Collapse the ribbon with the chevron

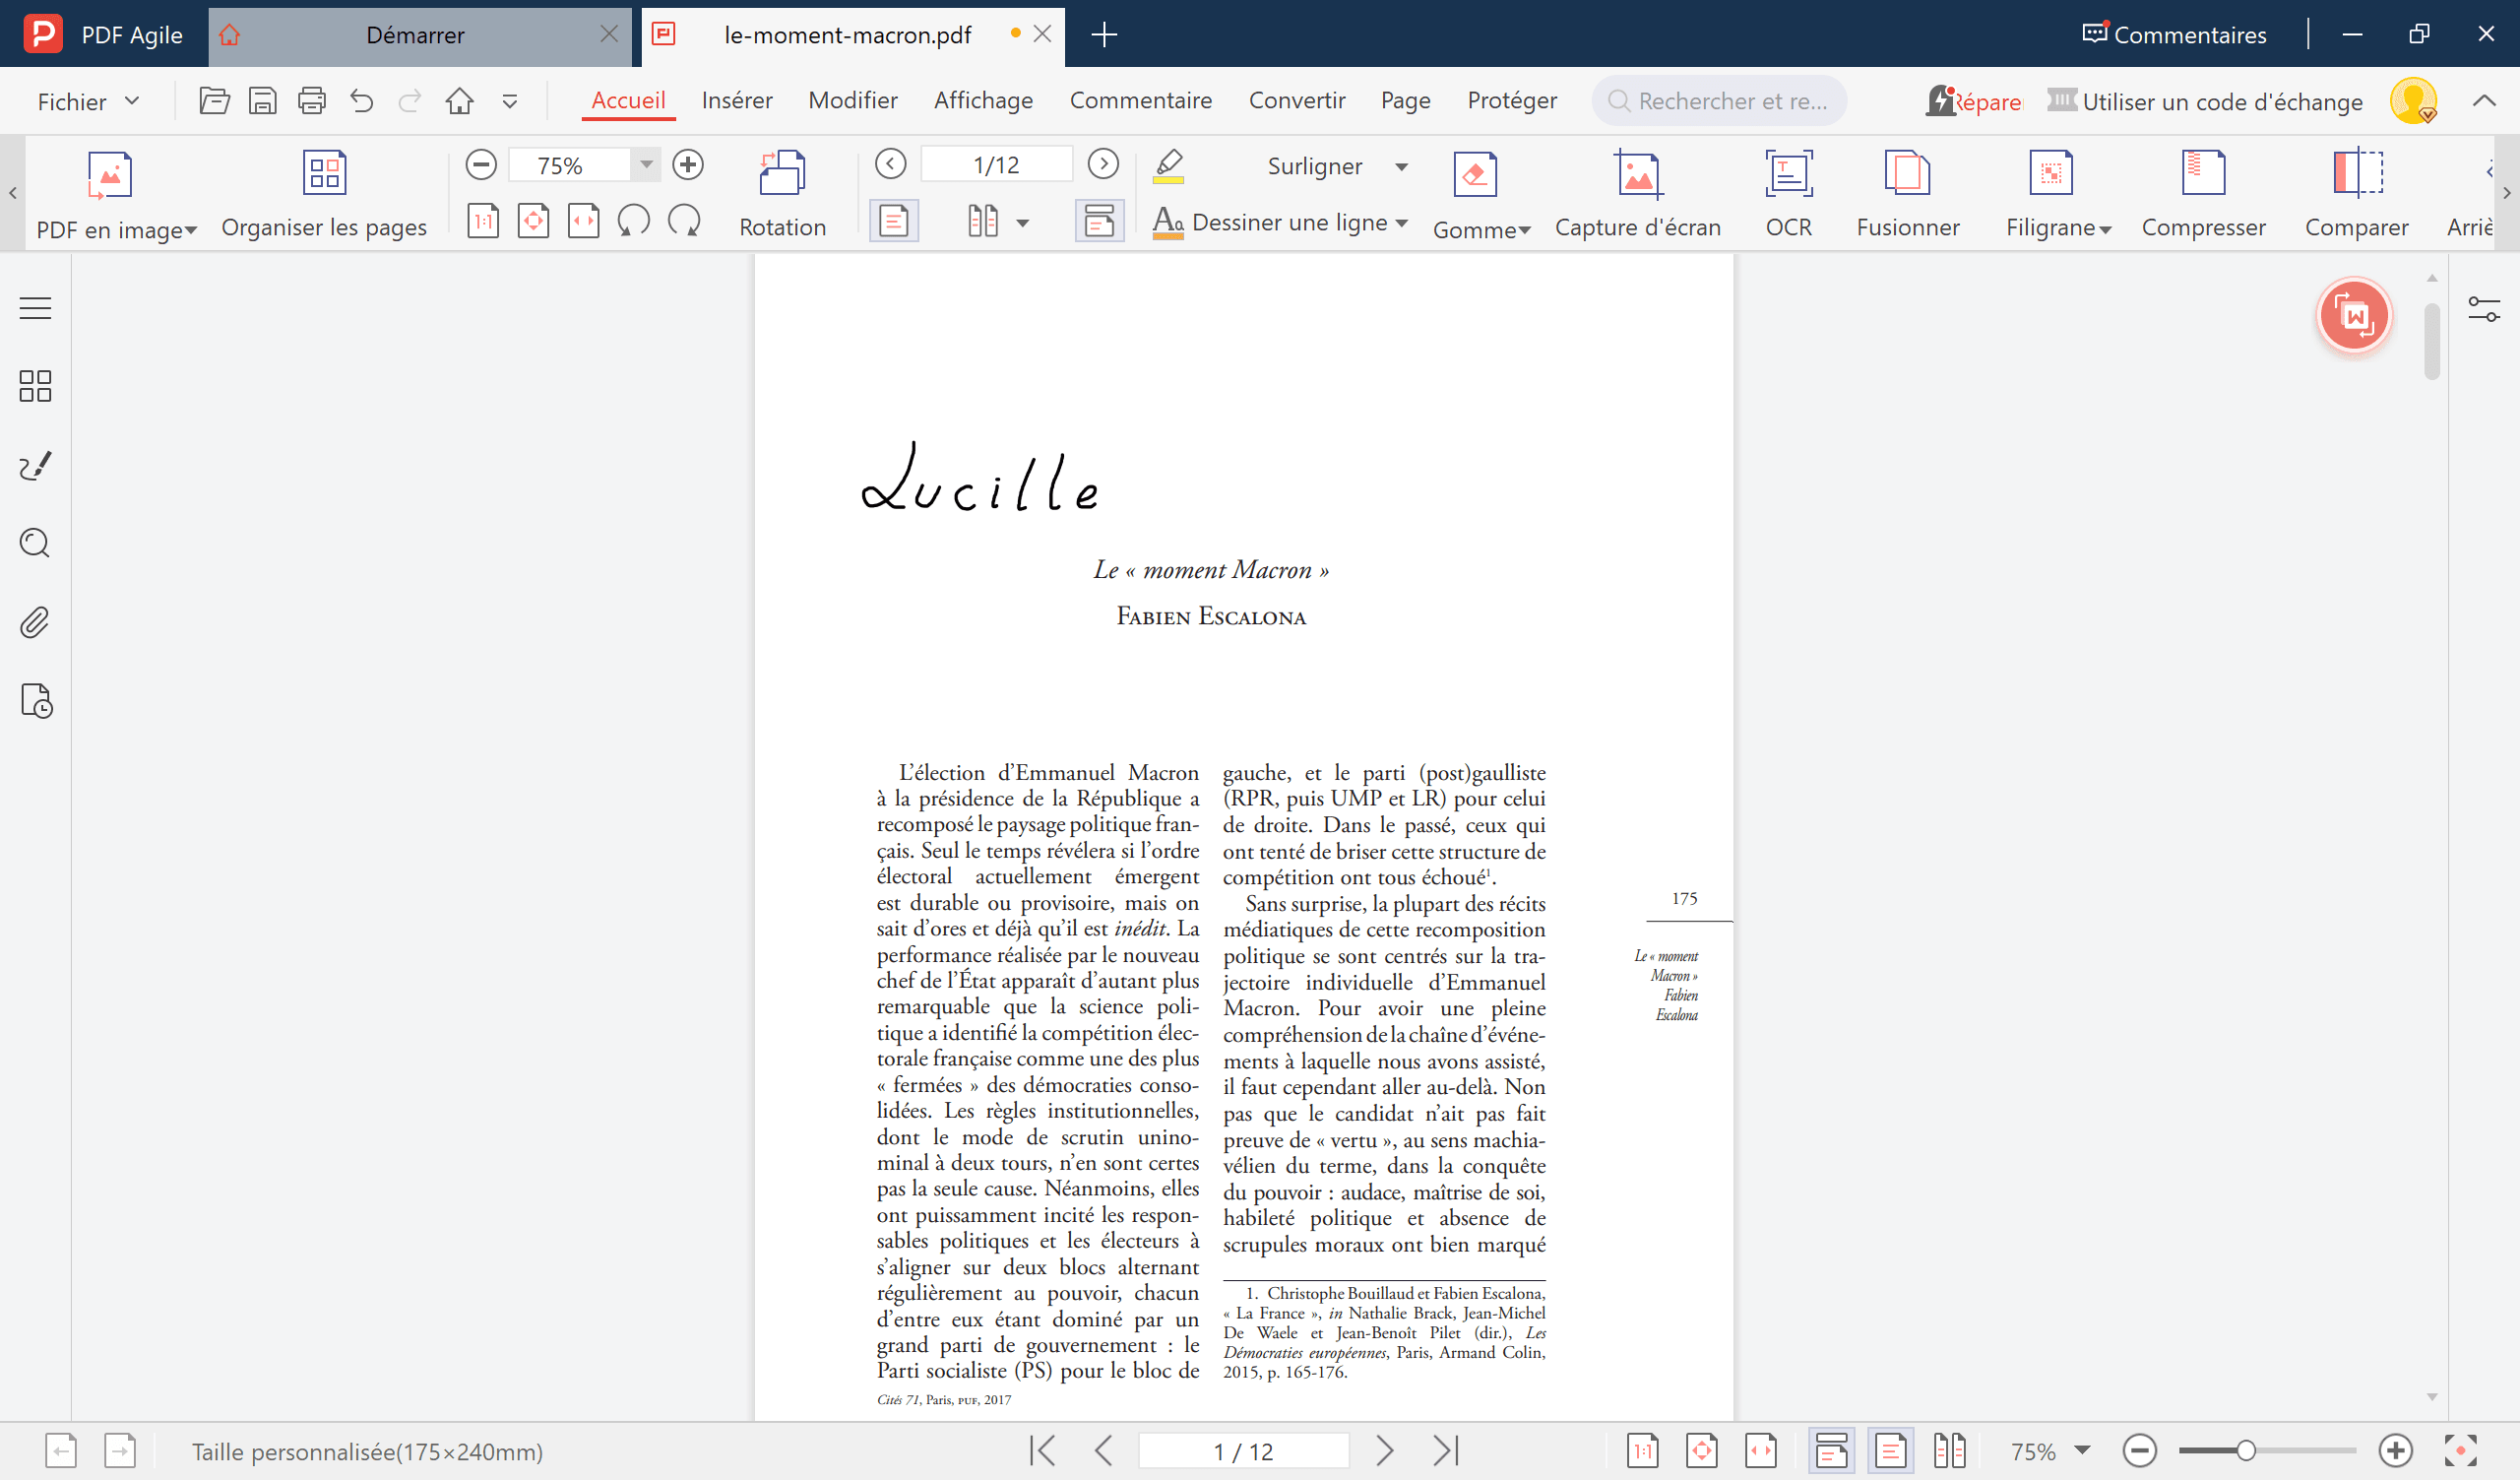pyautogui.click(x=2484, y=101)
